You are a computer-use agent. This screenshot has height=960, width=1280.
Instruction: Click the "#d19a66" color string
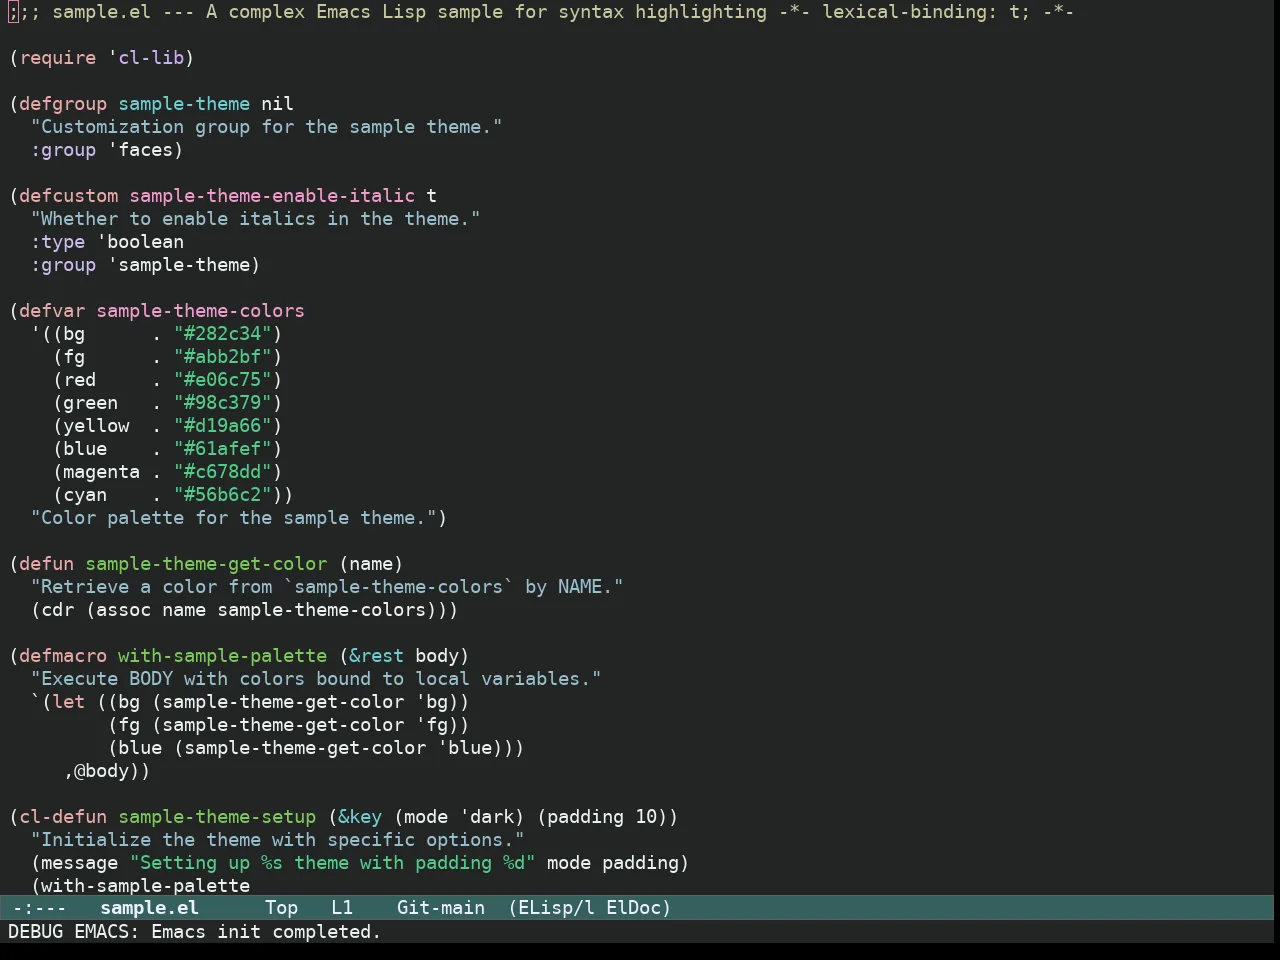(x=223, y=426)
